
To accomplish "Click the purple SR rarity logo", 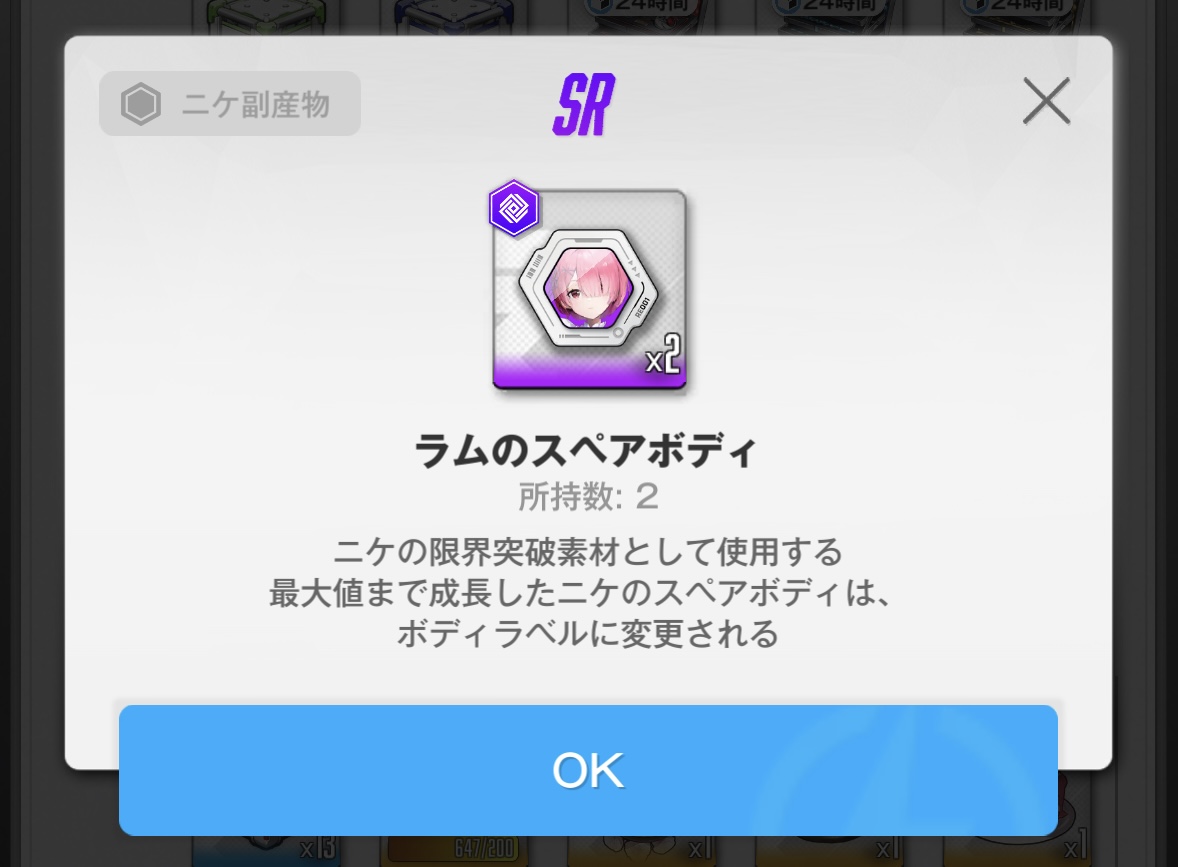I will pyautogui.click(x=584, y=104).
